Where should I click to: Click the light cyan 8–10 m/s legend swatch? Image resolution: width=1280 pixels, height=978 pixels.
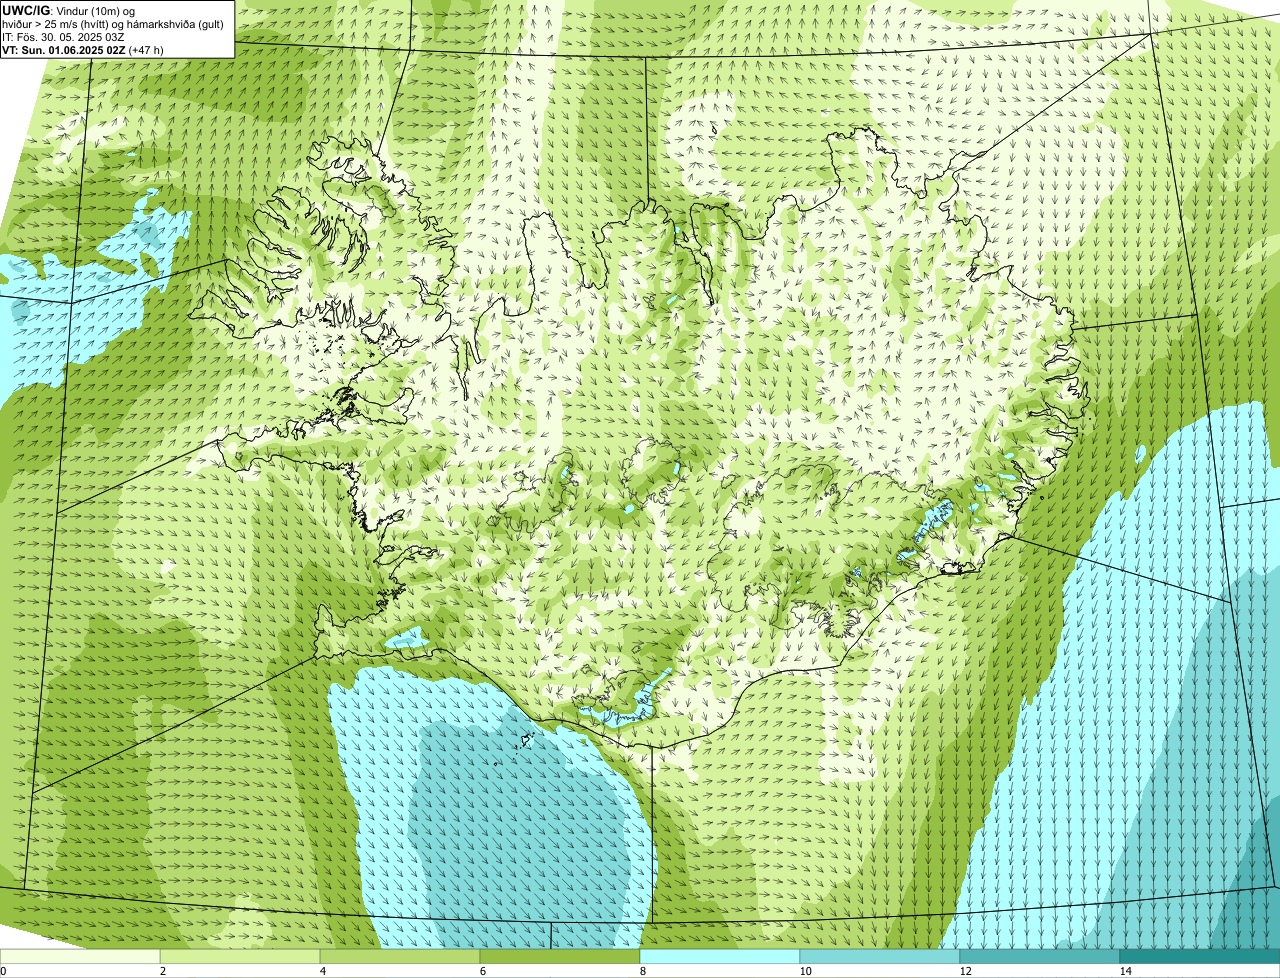[720, 957]
